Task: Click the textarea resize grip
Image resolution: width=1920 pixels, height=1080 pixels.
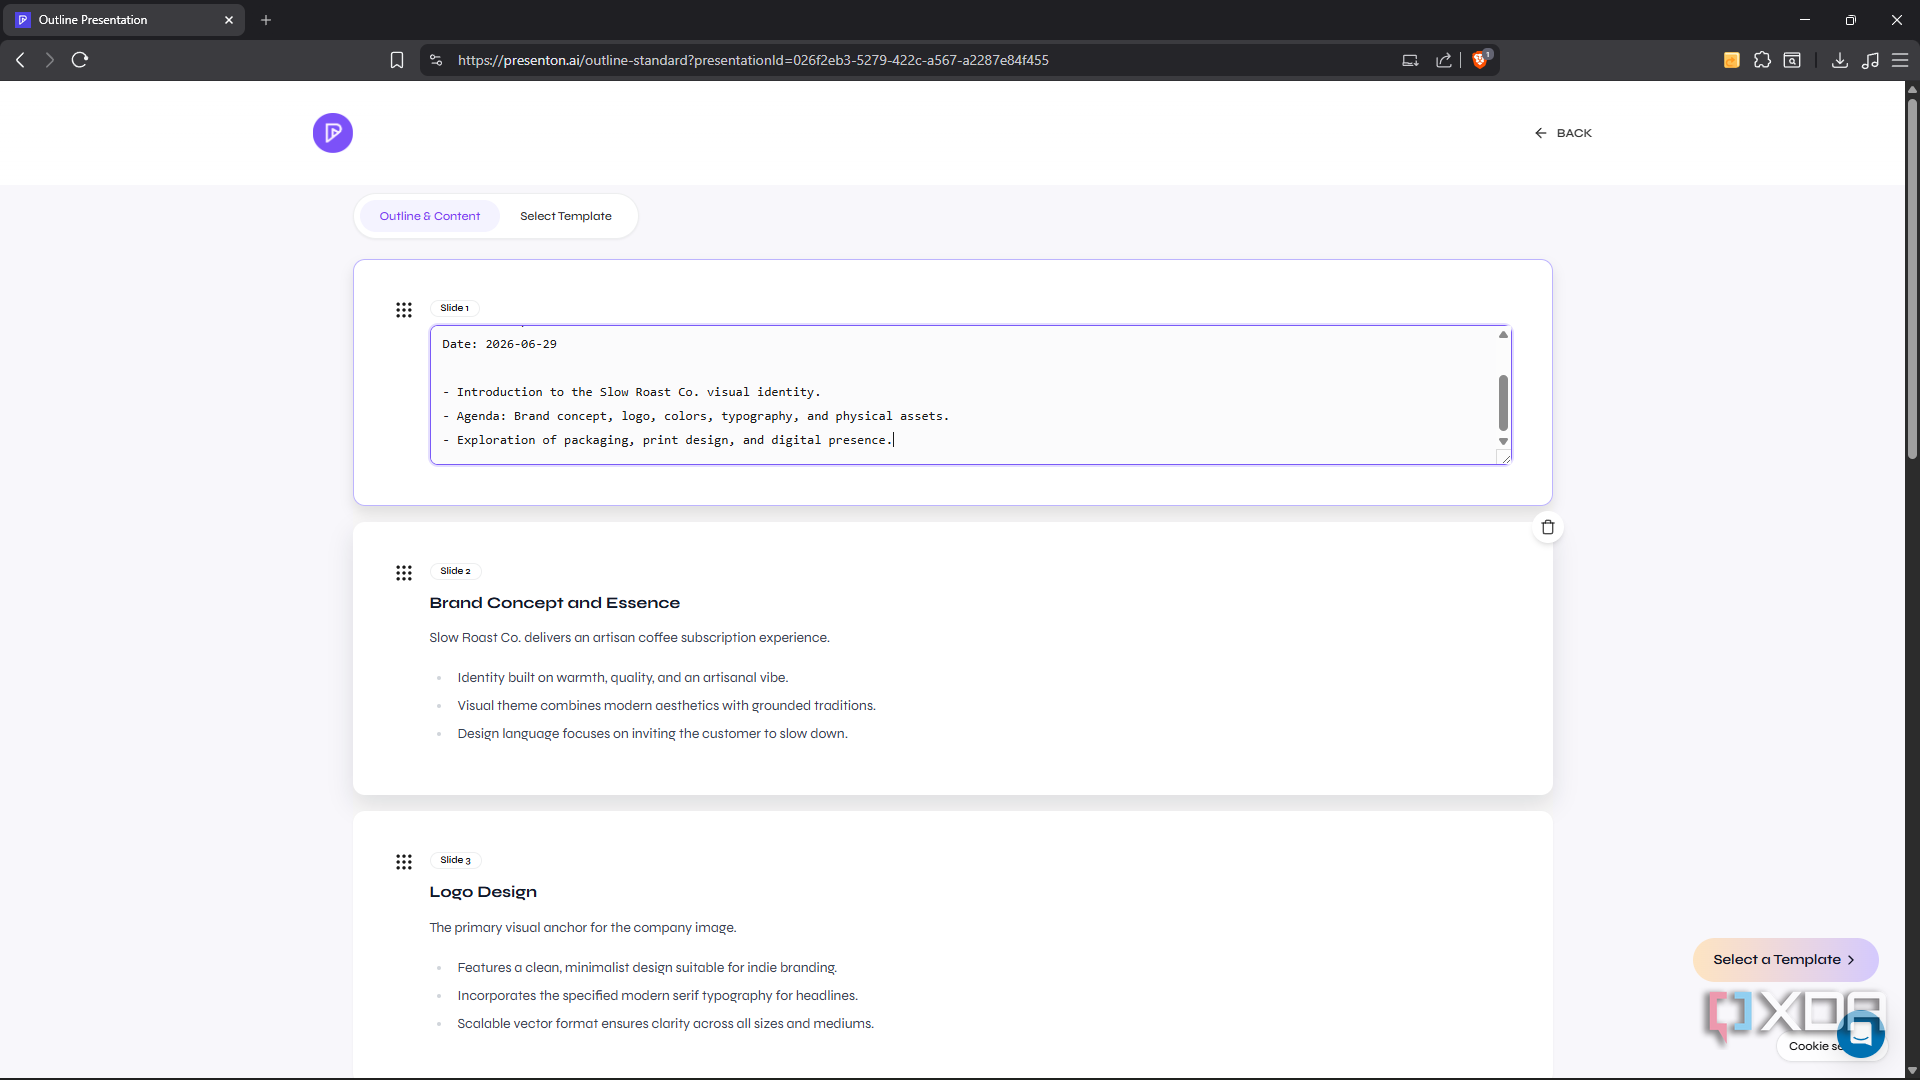Action: tap(1503, 457)
